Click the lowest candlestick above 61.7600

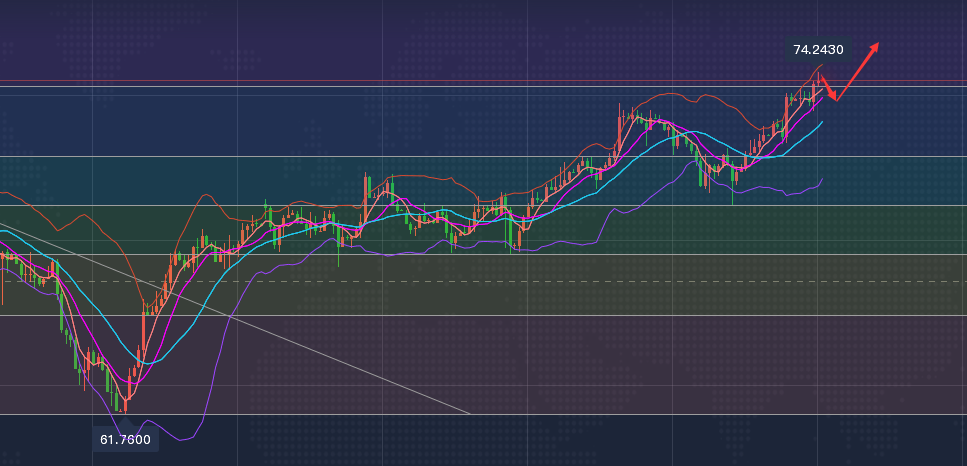pos(124,402)
